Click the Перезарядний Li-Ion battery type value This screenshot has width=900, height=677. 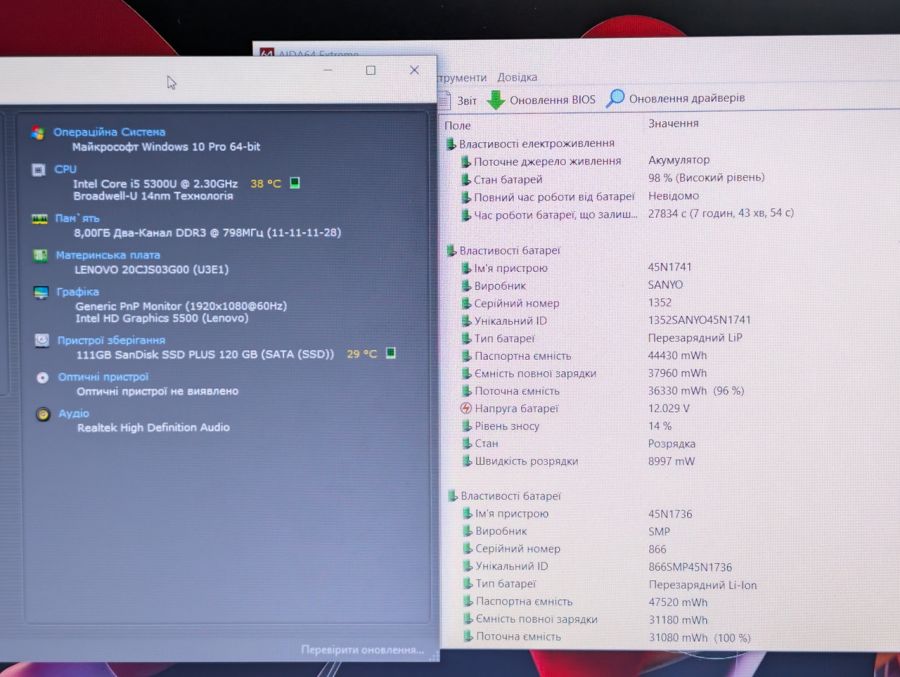(703, 585)
